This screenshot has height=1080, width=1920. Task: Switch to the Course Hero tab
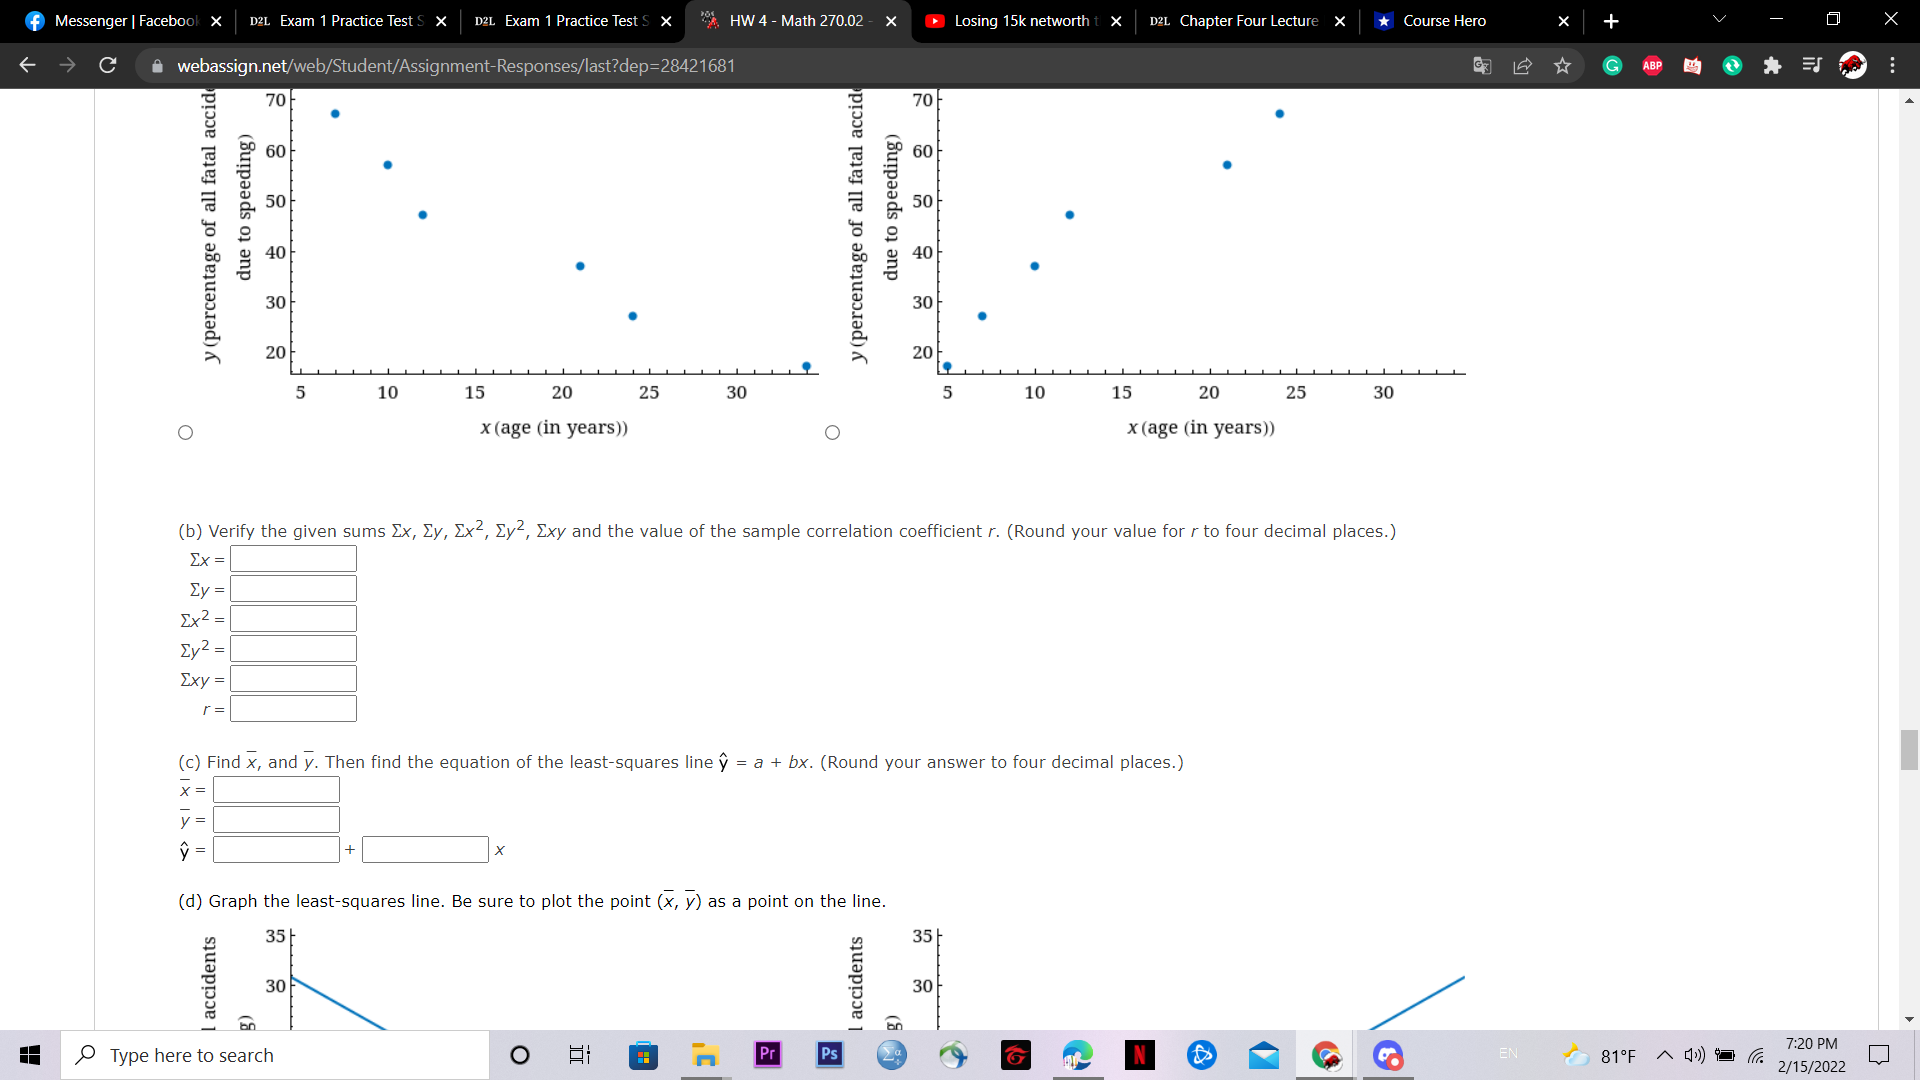click(x=1443, y=20)
